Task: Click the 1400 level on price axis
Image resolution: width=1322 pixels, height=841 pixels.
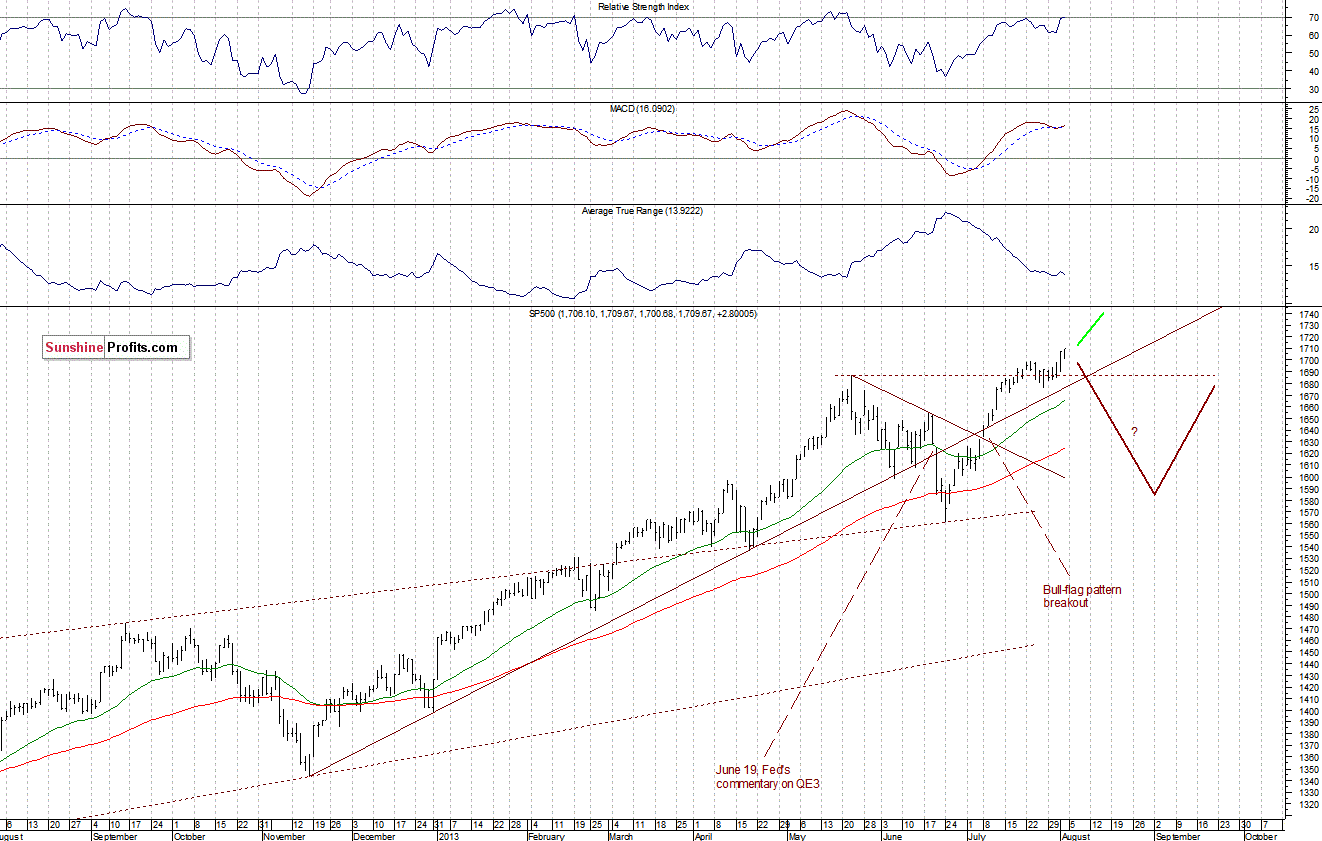Action: pos(1307,711)
